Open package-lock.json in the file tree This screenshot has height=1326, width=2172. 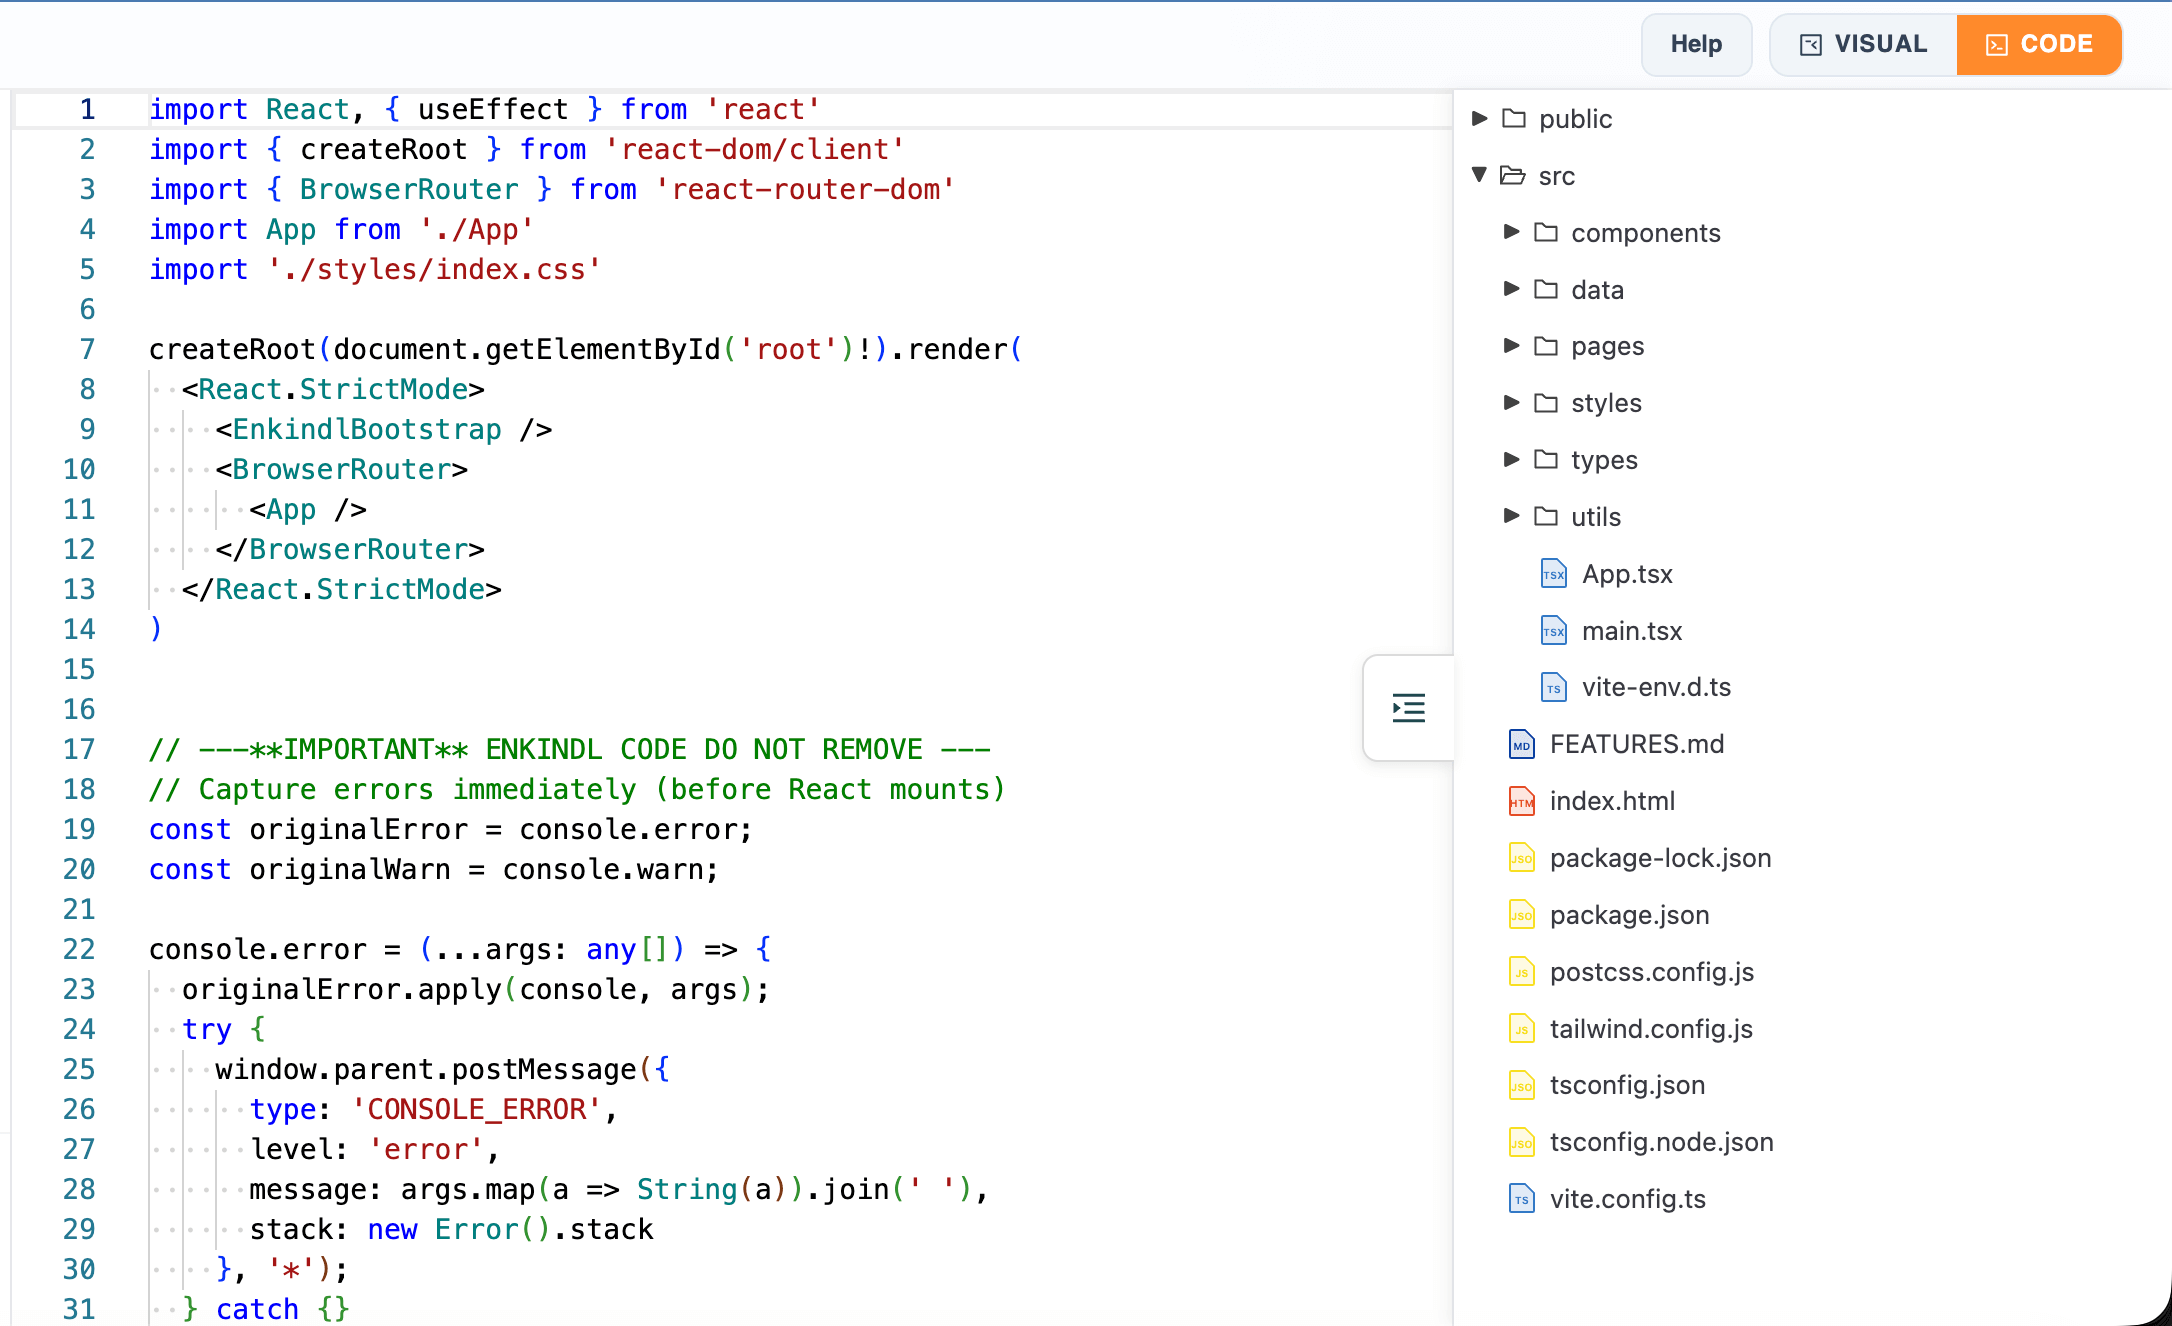(x=1660, y=858)
